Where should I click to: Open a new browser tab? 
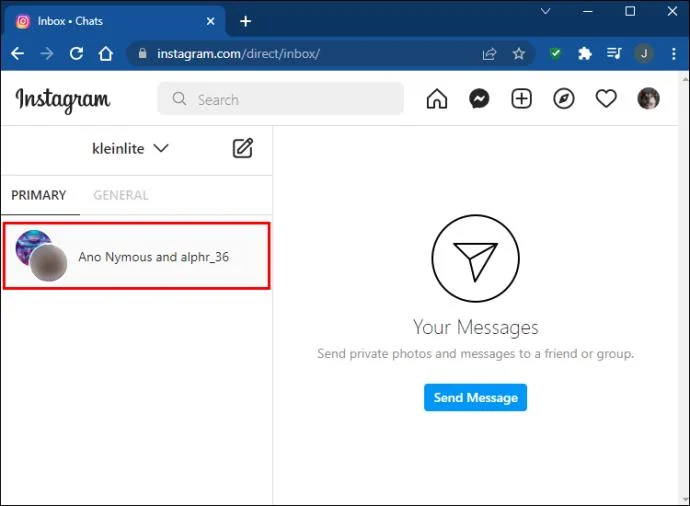pyautogui.click(x=246, y=21)
